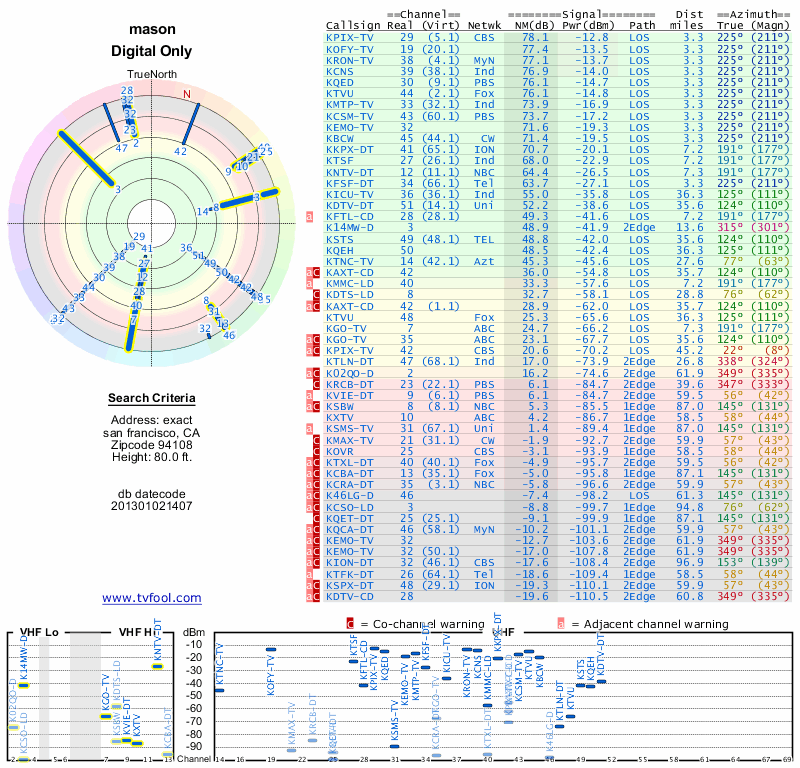Open the KCSM-TV callsign link
This screenshot has height=768, width=800.
coord(349,116)
